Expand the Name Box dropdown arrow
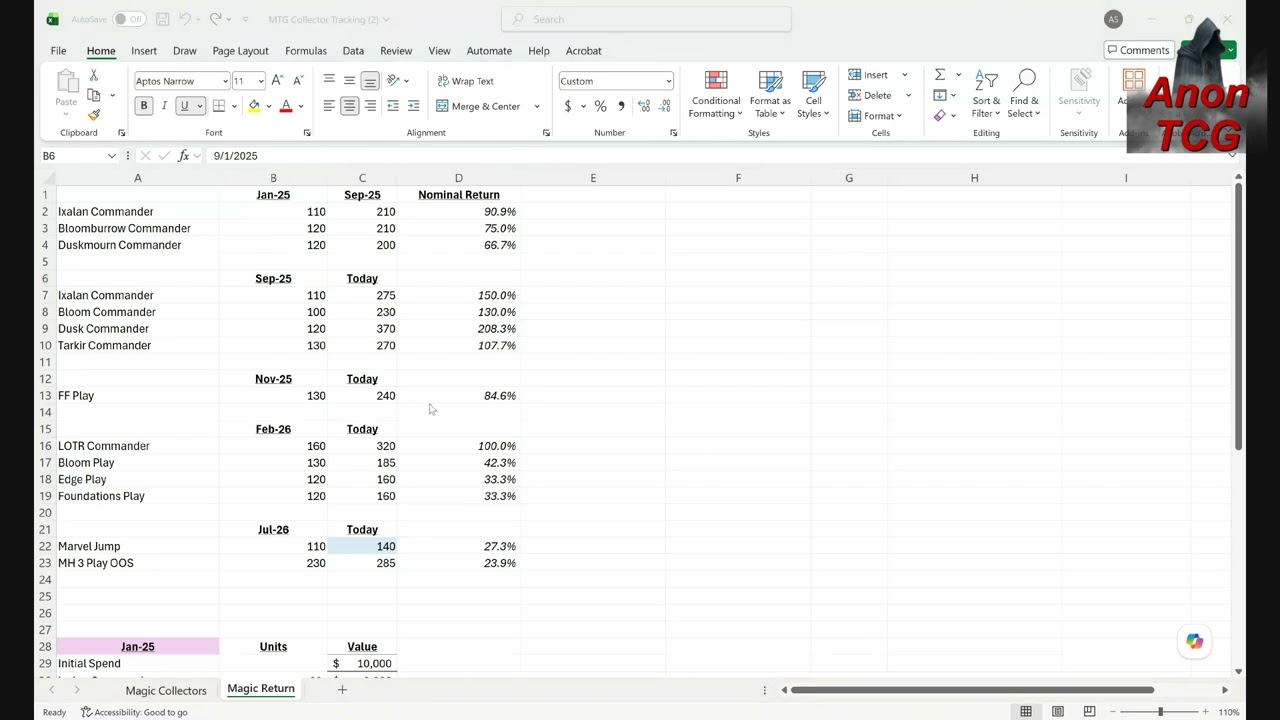The width and height of the screenshot is (1280, 720). pyautogui.click(x=111, y=156)
